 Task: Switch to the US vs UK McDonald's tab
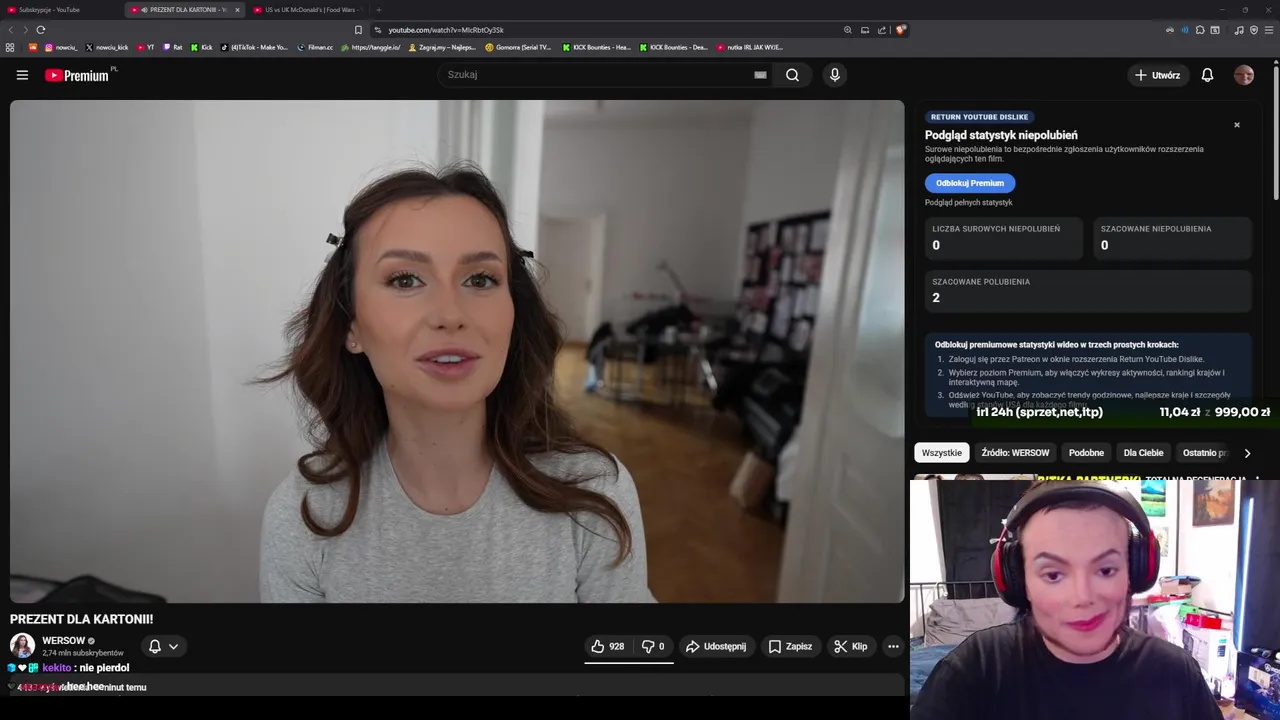click(306, 10)
